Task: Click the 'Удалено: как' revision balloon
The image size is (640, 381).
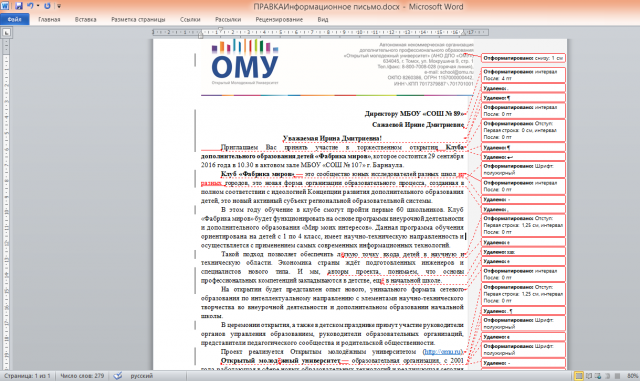Action: [523, 252]
